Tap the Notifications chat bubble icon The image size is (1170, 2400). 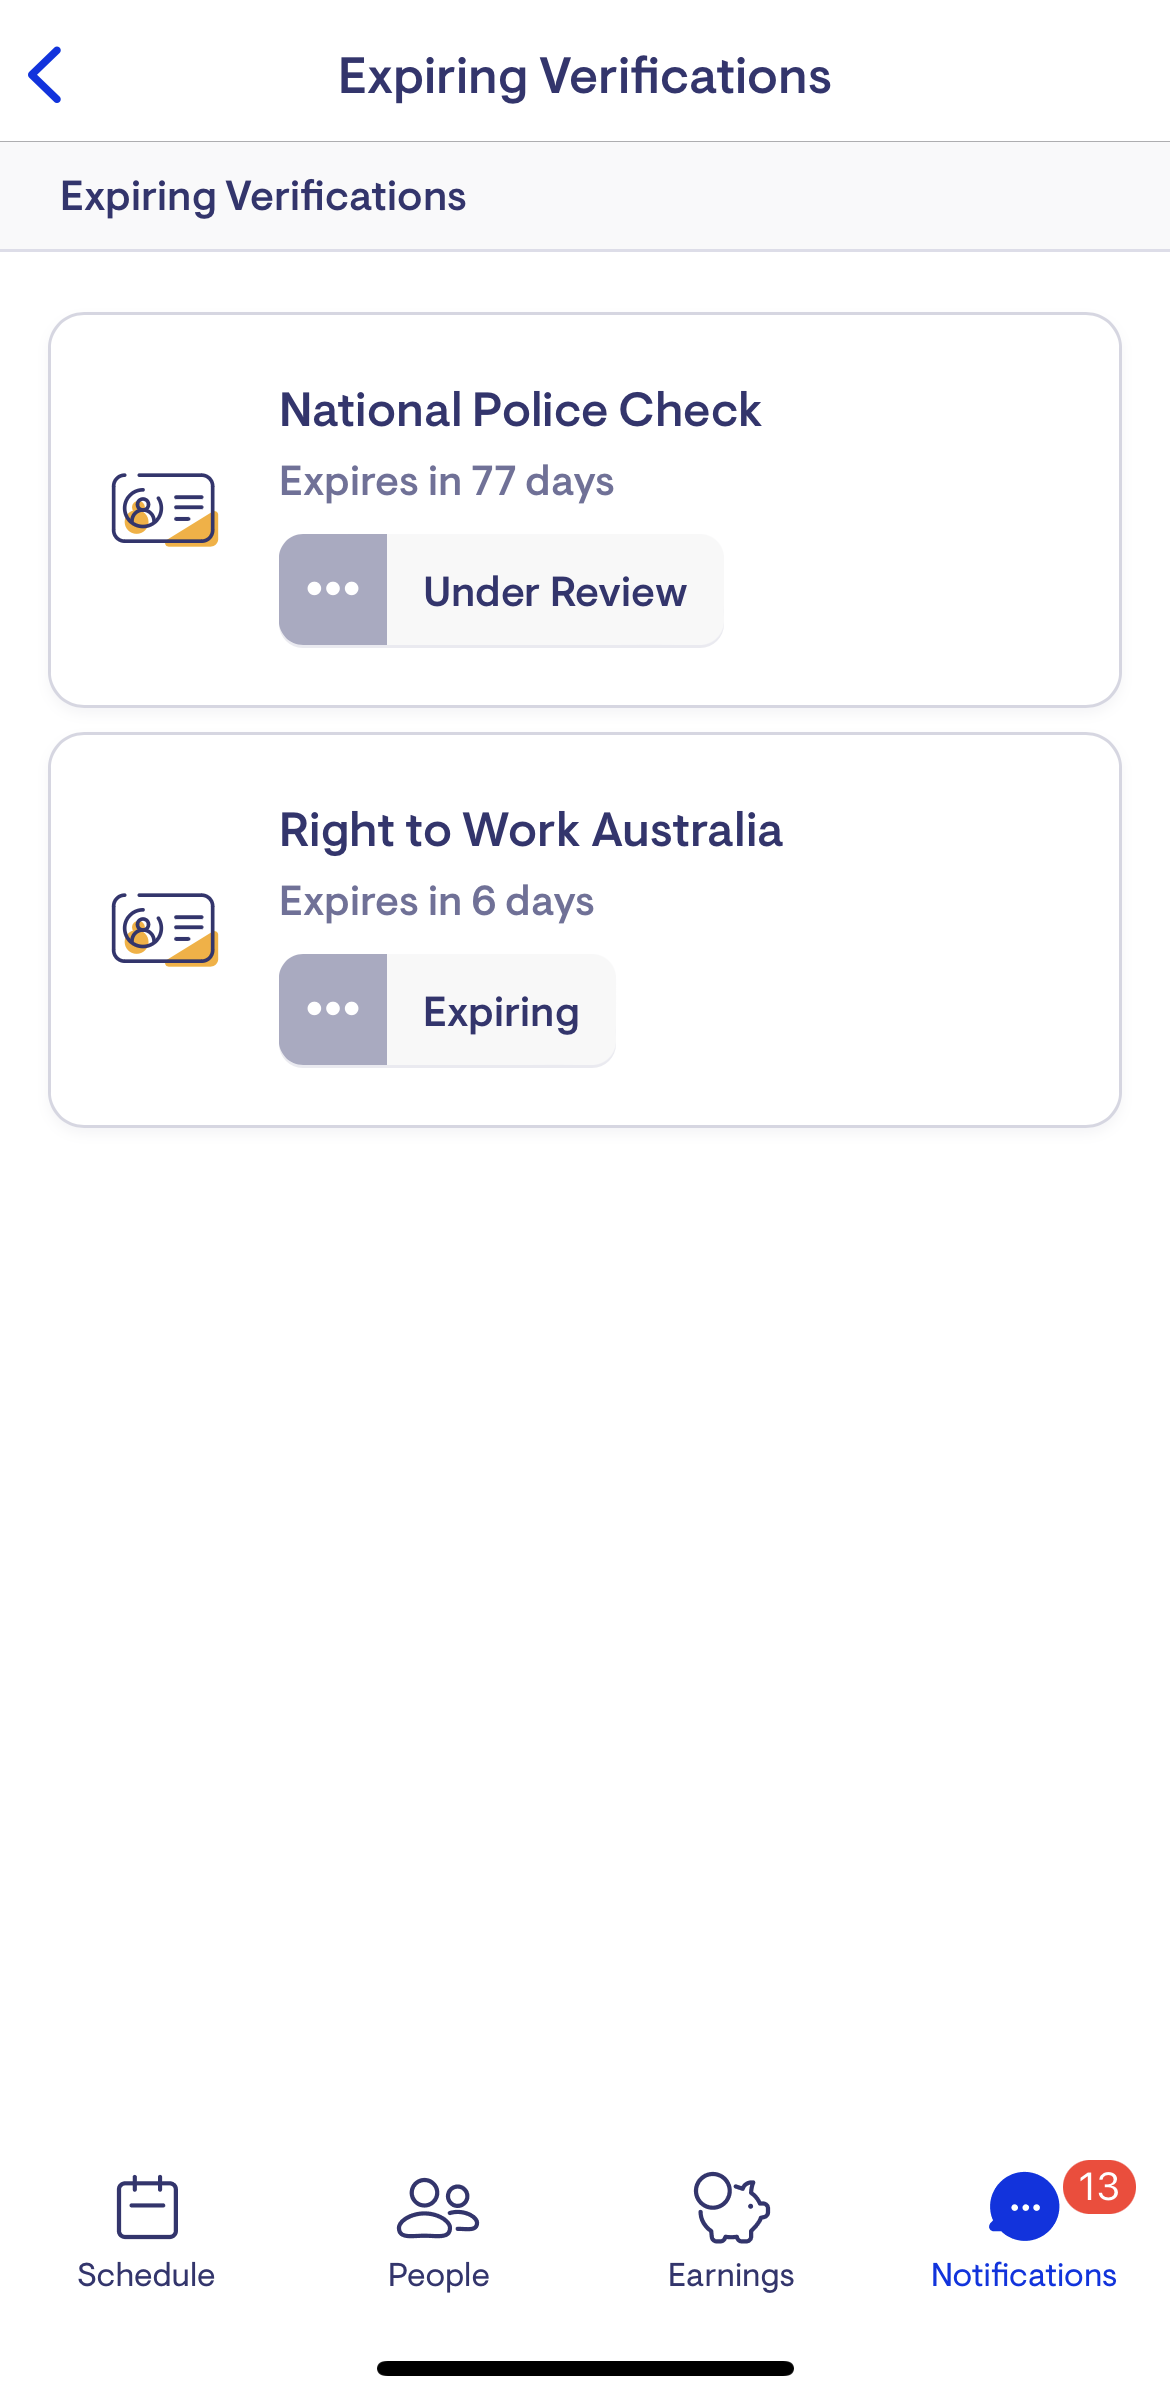[1023, 2206]
